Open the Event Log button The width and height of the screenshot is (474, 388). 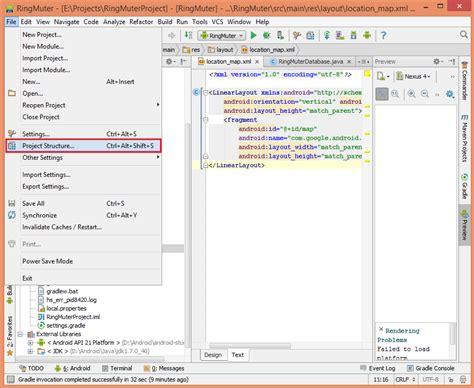(378, 368)
